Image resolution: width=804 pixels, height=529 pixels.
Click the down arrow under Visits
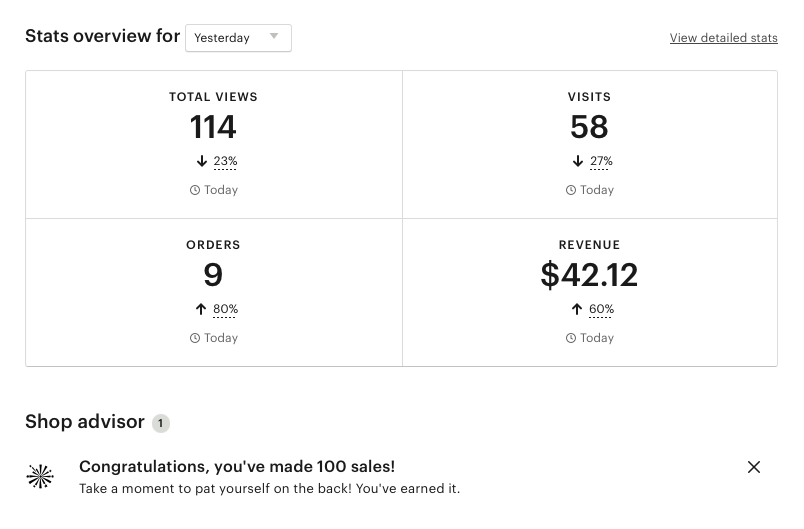[x=577, y=161]
